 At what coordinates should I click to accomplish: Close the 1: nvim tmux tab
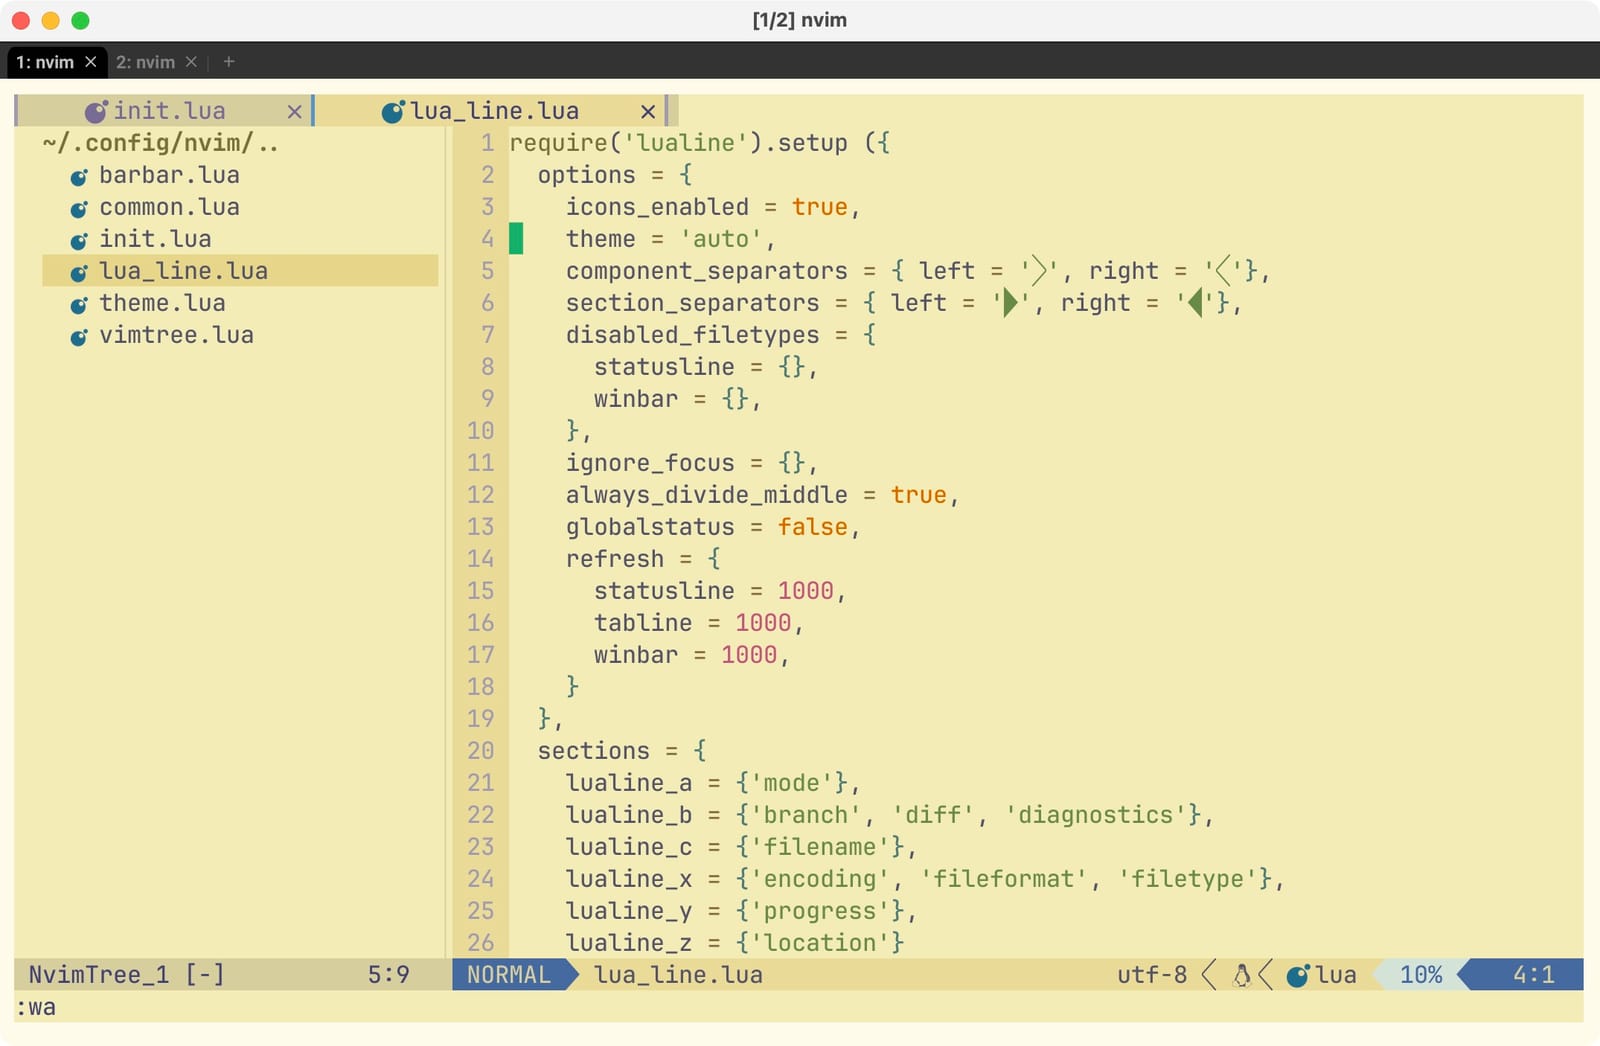click(x=91, y=61)
